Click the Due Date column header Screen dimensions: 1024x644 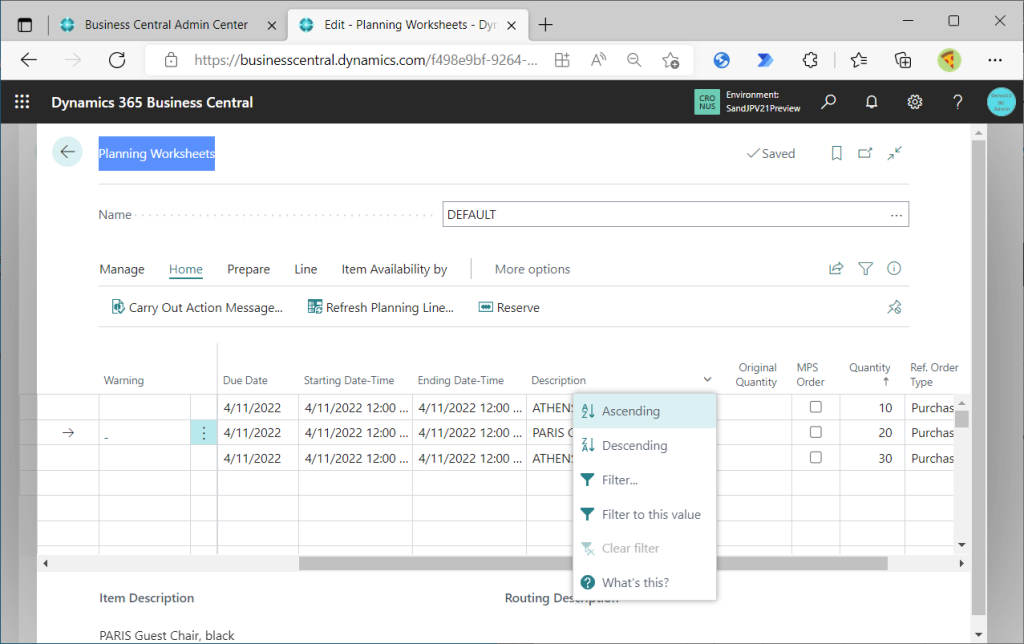pyautogui.click(x=245, y=380)
